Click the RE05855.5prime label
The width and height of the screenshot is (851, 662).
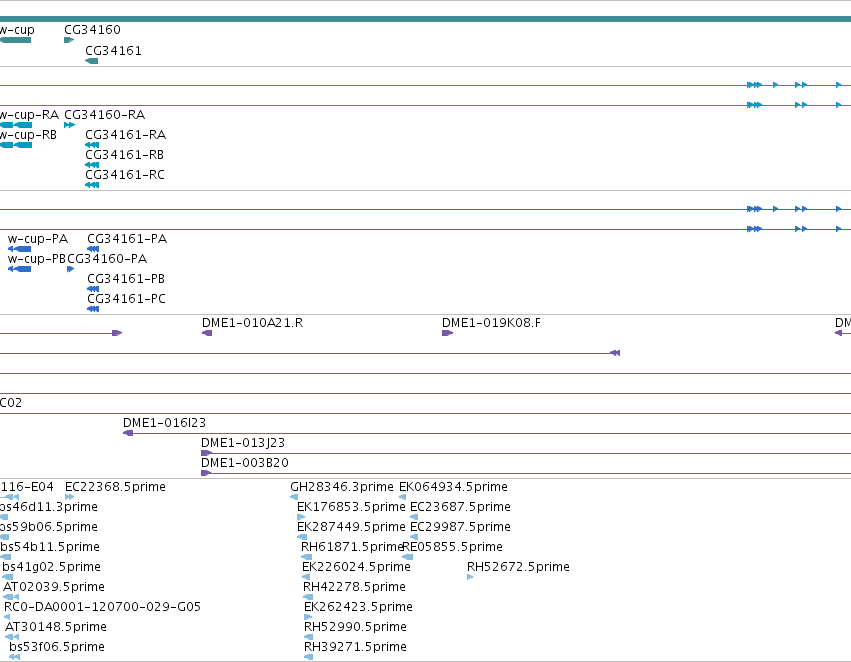tap(453, 548)
